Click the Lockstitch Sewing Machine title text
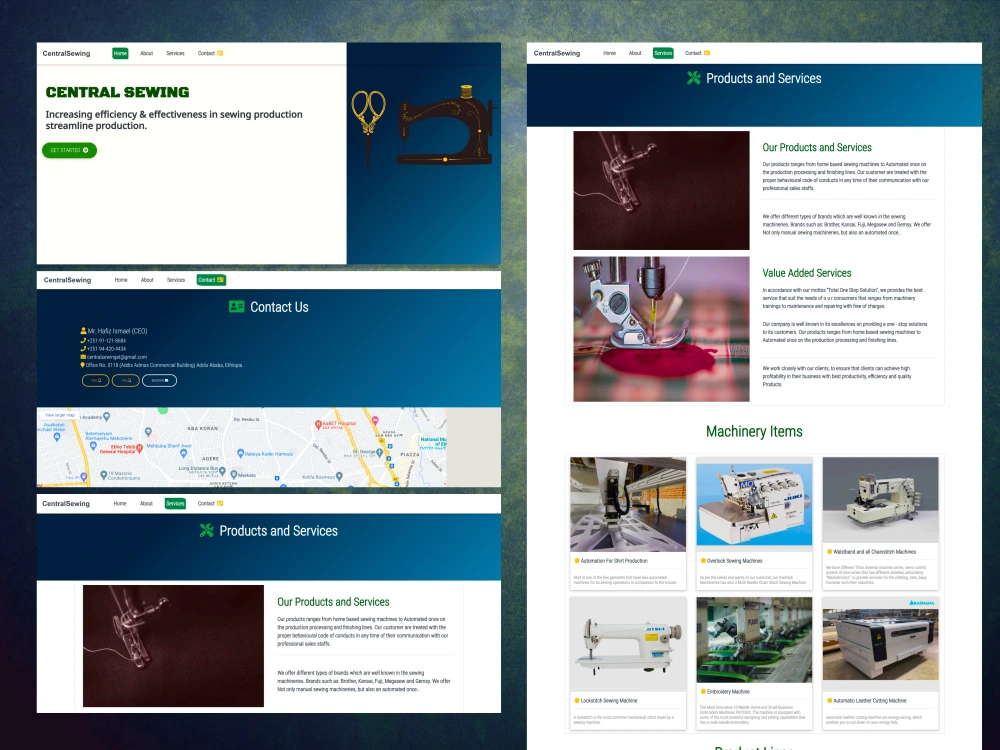 coord(609,701)
